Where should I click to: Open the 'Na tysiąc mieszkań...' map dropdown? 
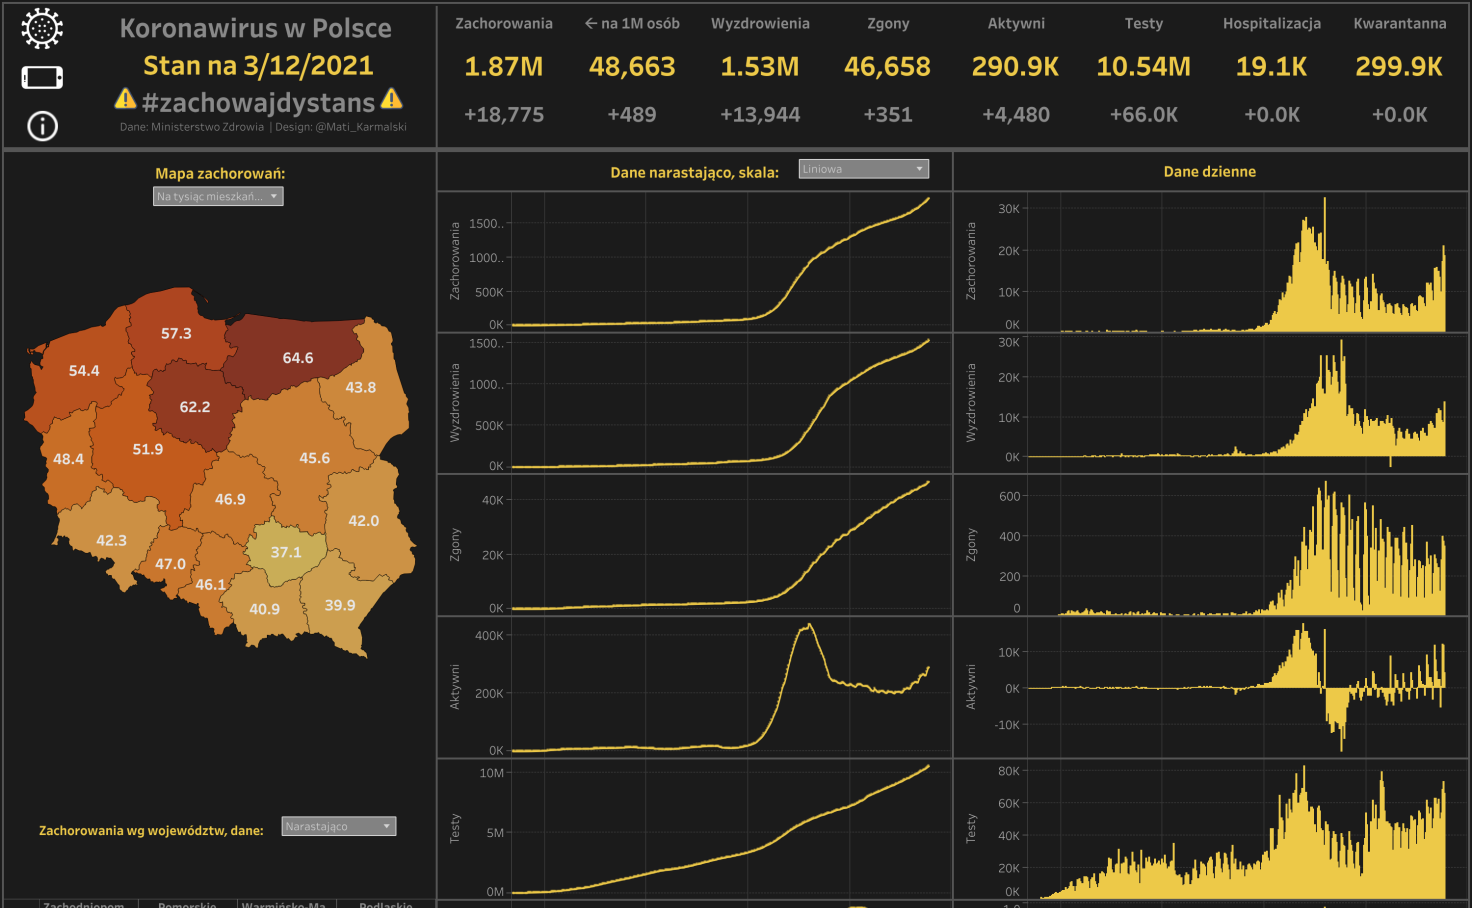pos(218,197)
